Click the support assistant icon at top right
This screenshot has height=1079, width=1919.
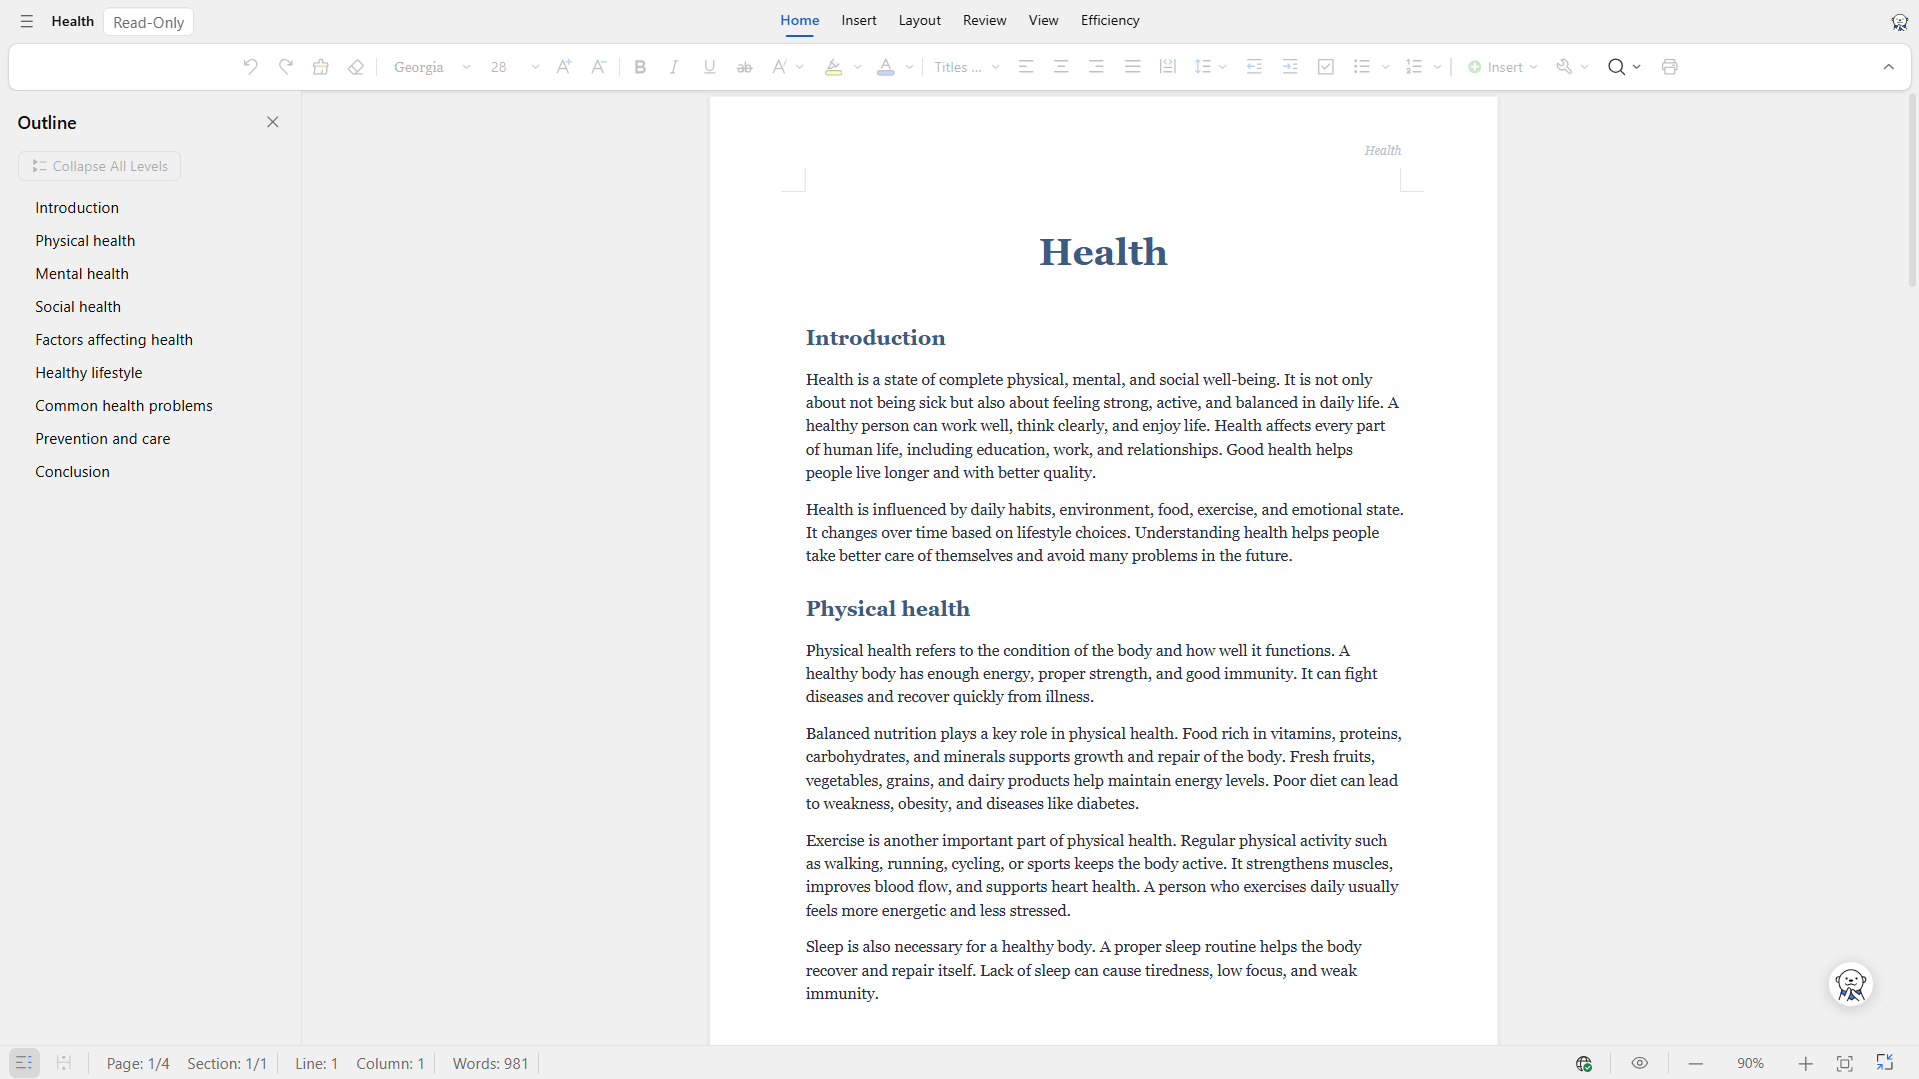pos(1899,22)
